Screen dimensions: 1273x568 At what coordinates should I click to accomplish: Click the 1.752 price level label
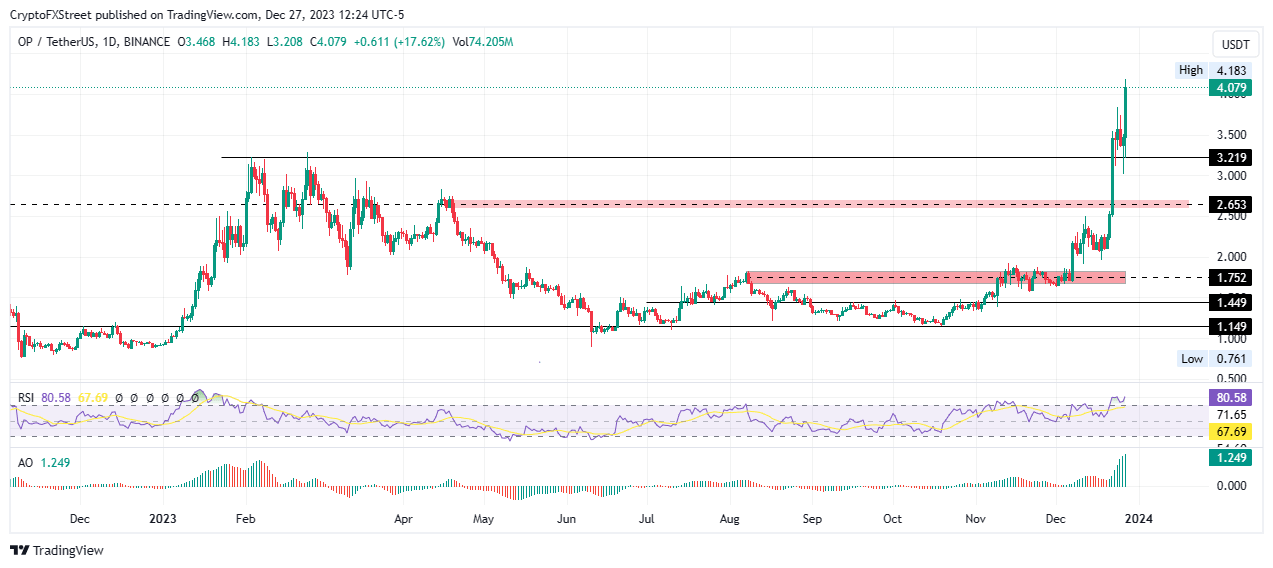(x=1227, y=277)
